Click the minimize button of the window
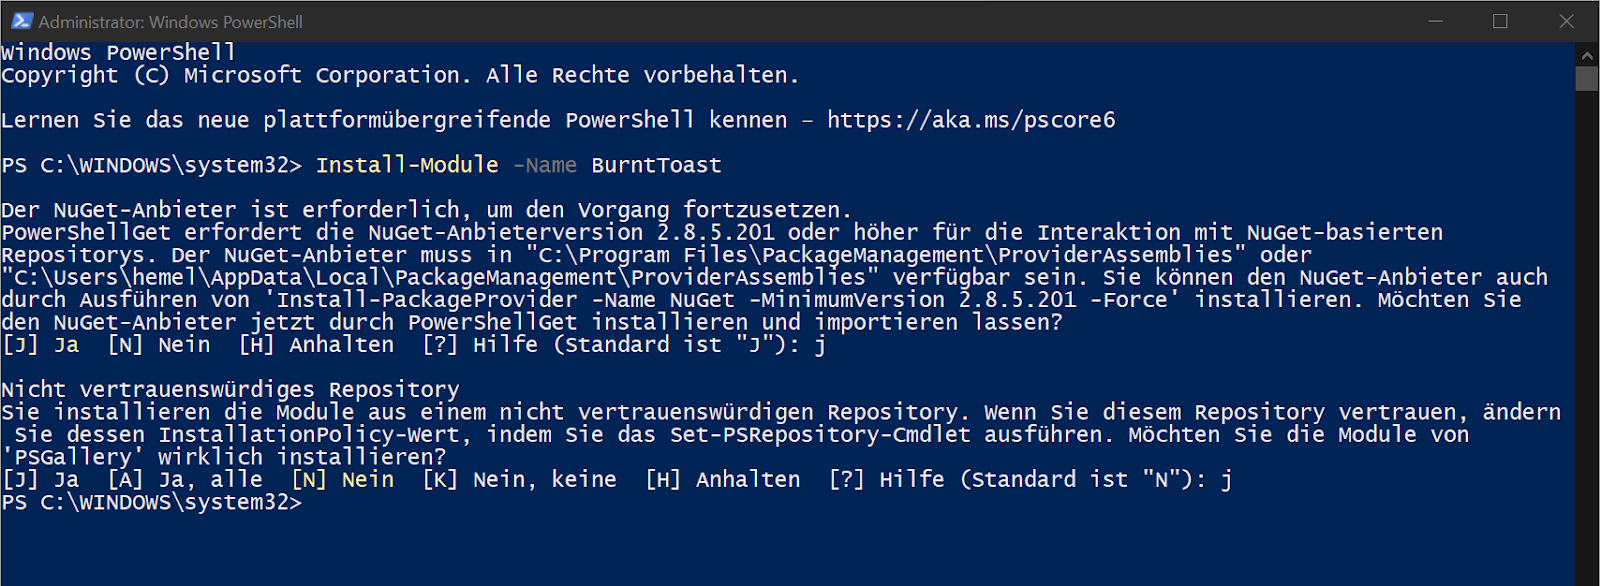This screenshot has width=1600, height=586. [x=1436, y=20]
